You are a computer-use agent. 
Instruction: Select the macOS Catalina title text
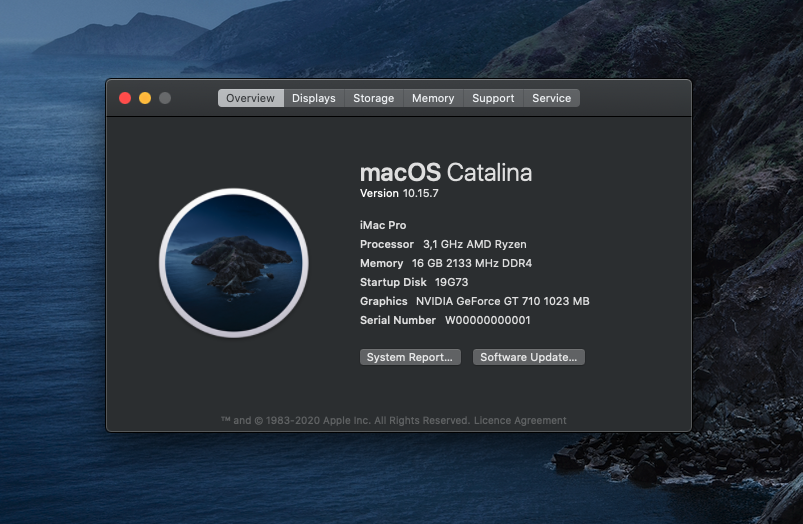(446, 172)
